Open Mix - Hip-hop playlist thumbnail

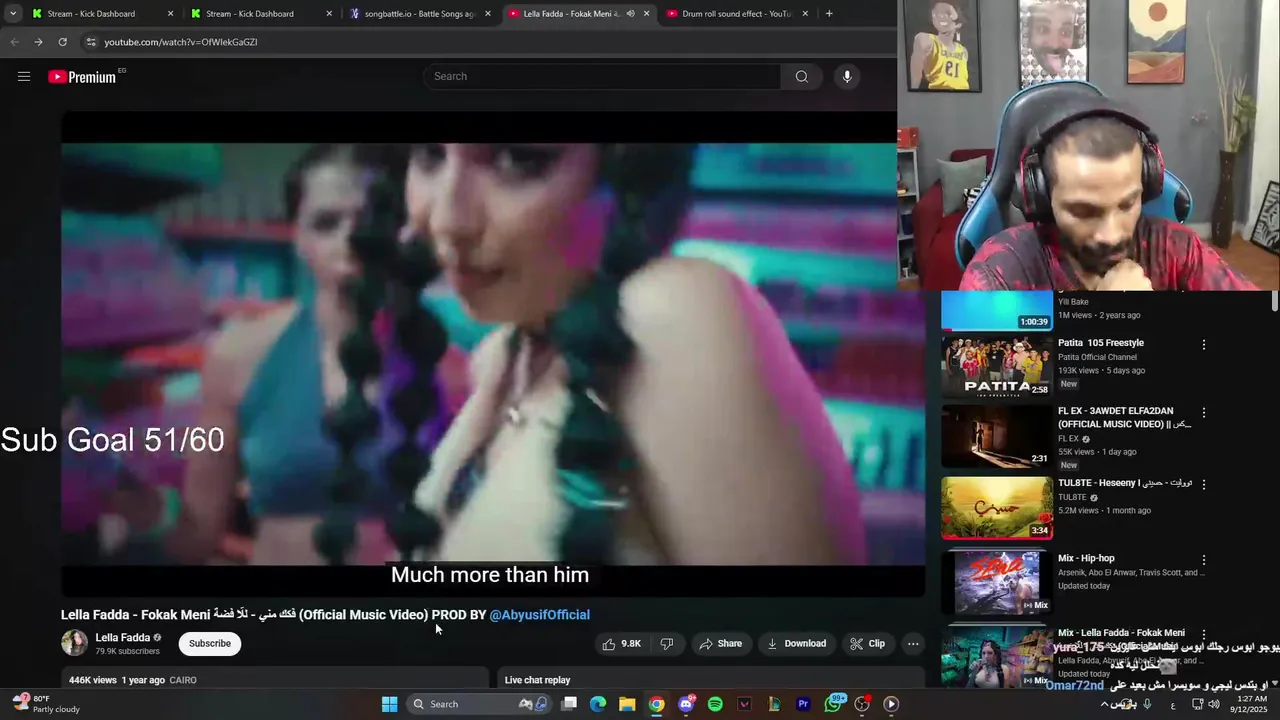coord(996,582)
